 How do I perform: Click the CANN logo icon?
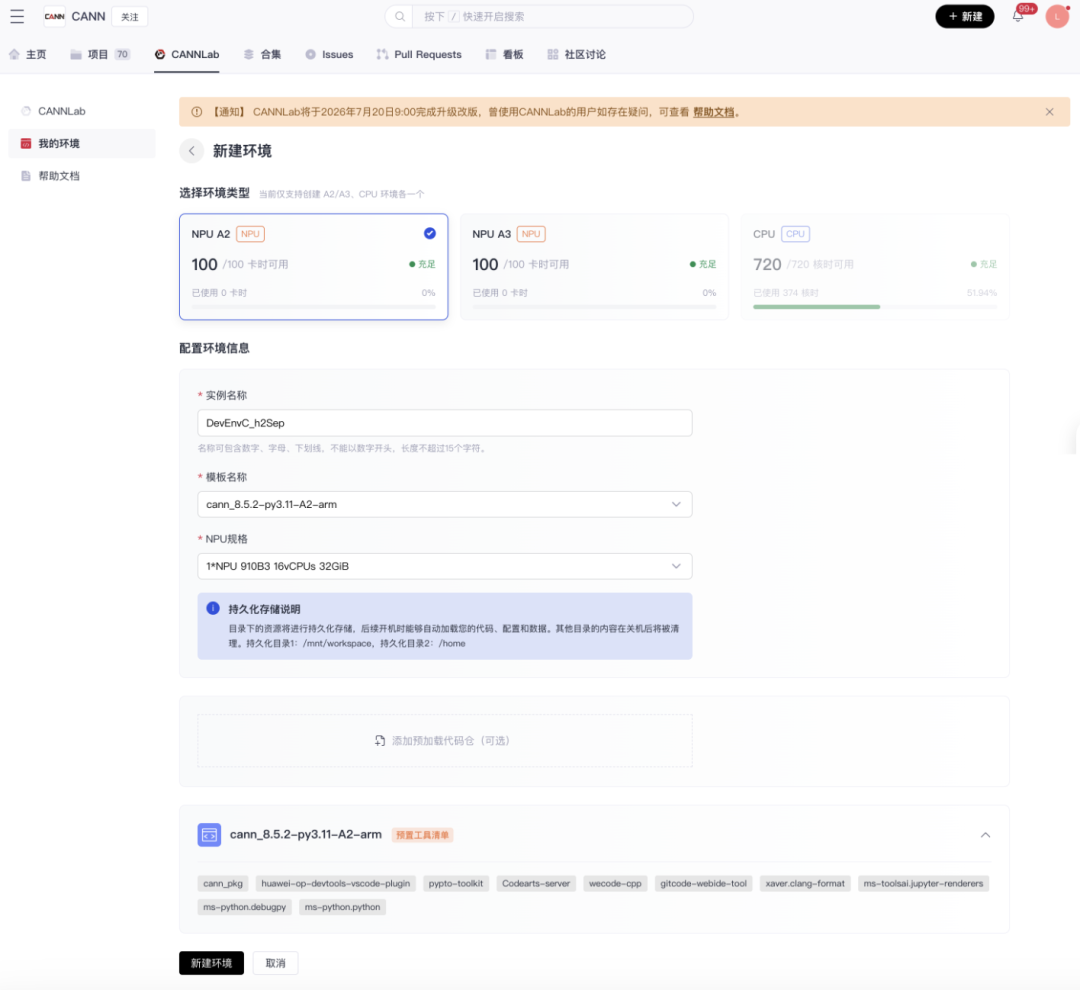[54, 17]
